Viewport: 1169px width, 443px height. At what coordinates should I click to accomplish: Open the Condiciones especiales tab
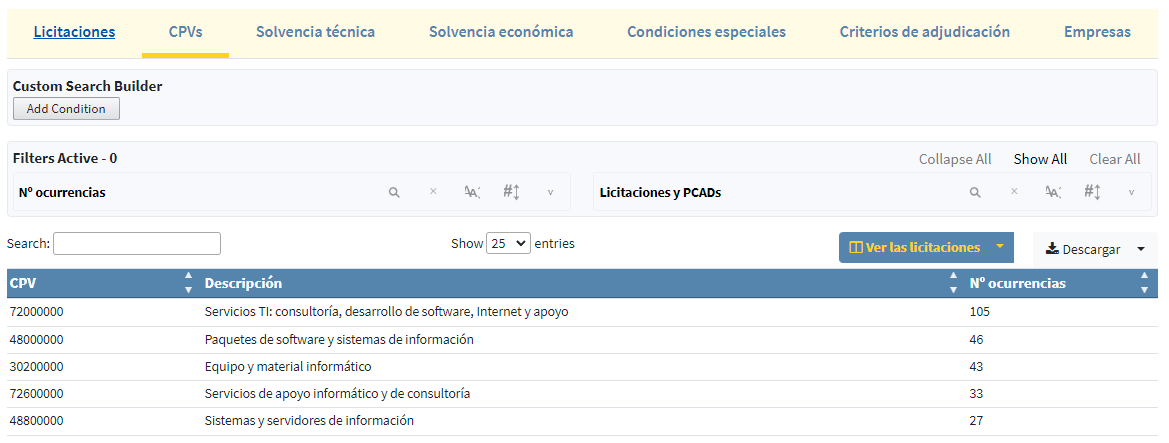(x=707, y=32)
